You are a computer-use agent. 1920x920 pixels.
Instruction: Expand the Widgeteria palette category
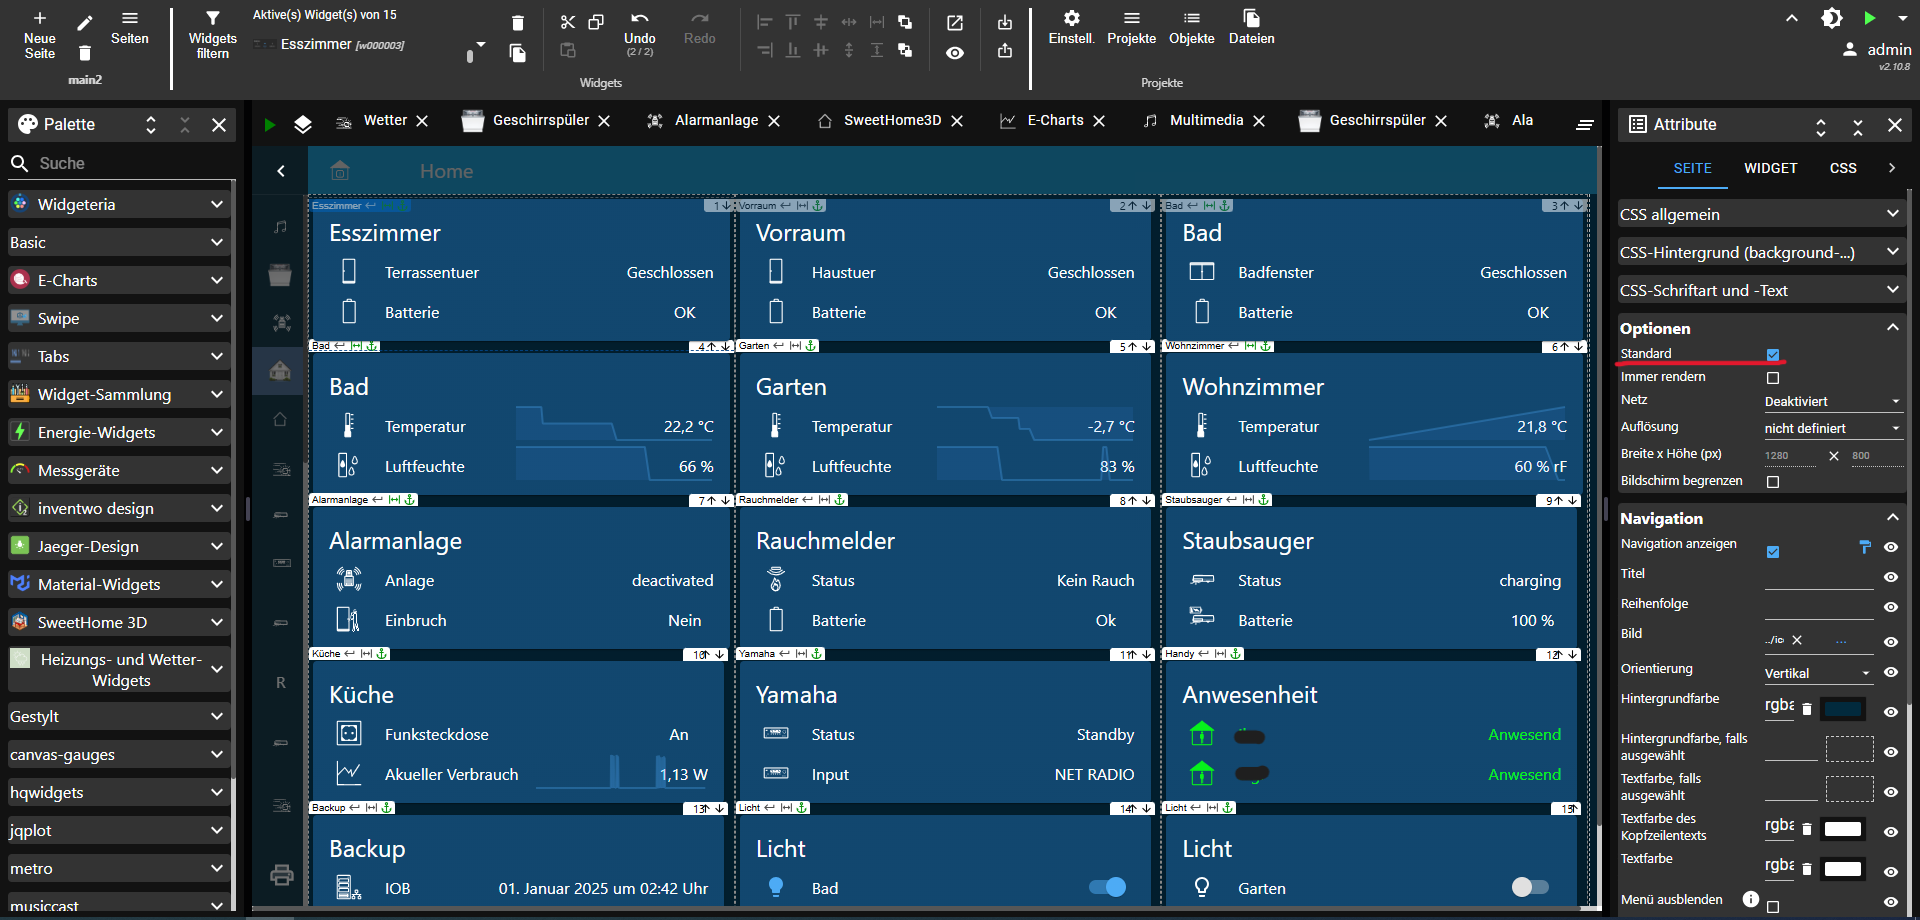(x=119, y=204)
